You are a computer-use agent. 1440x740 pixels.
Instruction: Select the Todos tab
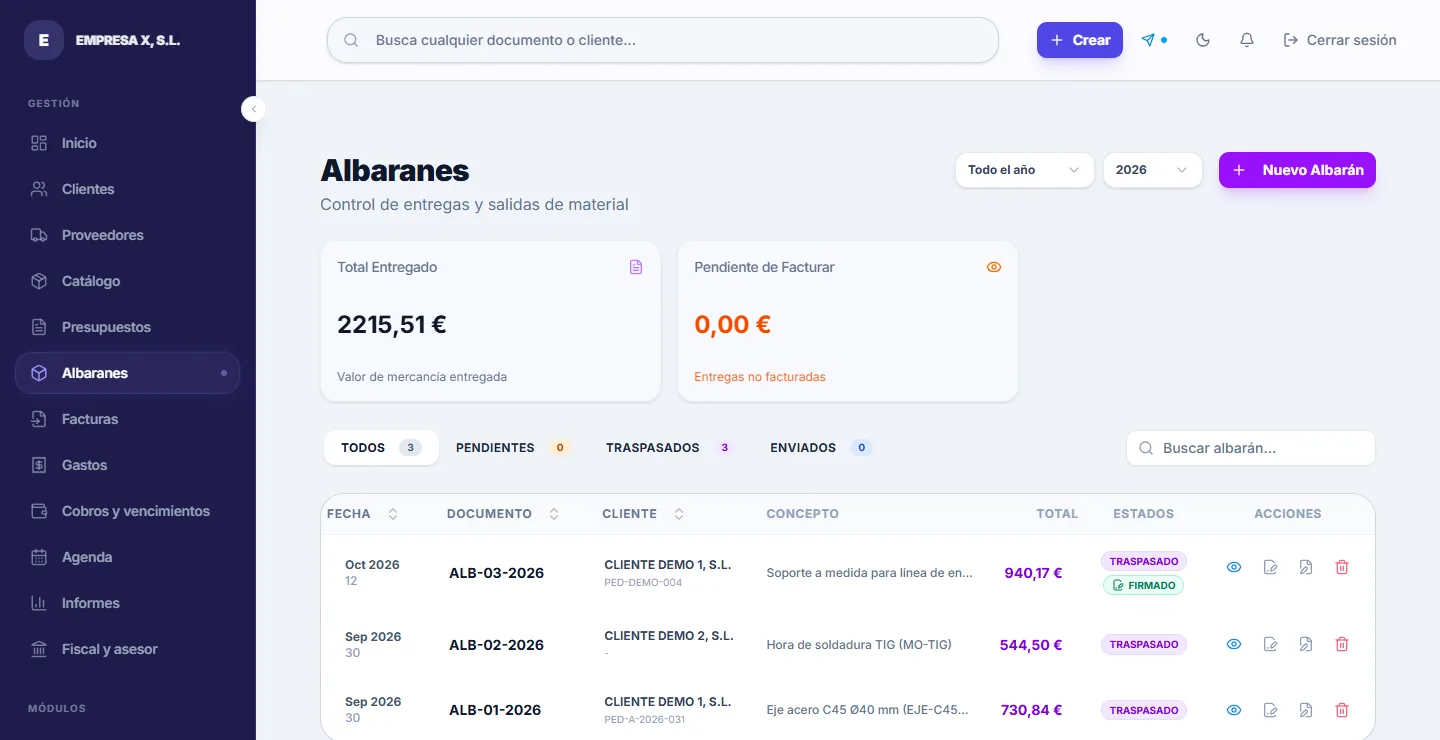381,448
